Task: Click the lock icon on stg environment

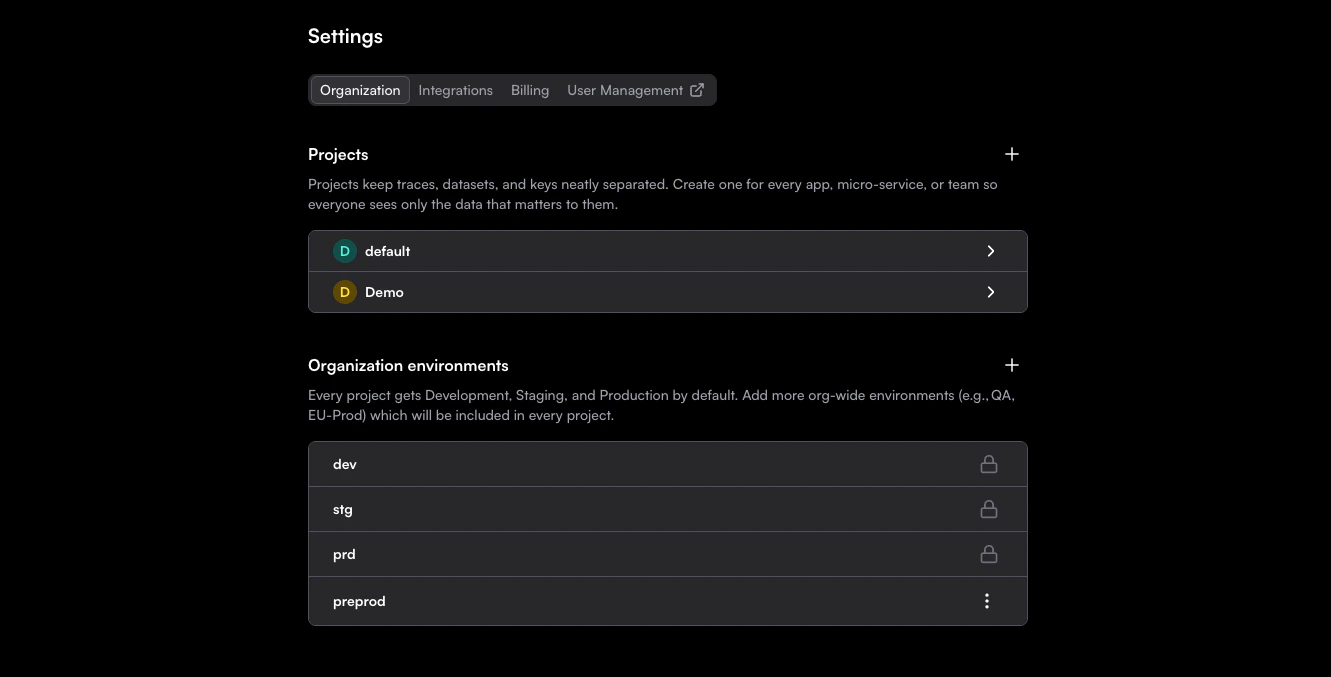Action: click(989, 509)
